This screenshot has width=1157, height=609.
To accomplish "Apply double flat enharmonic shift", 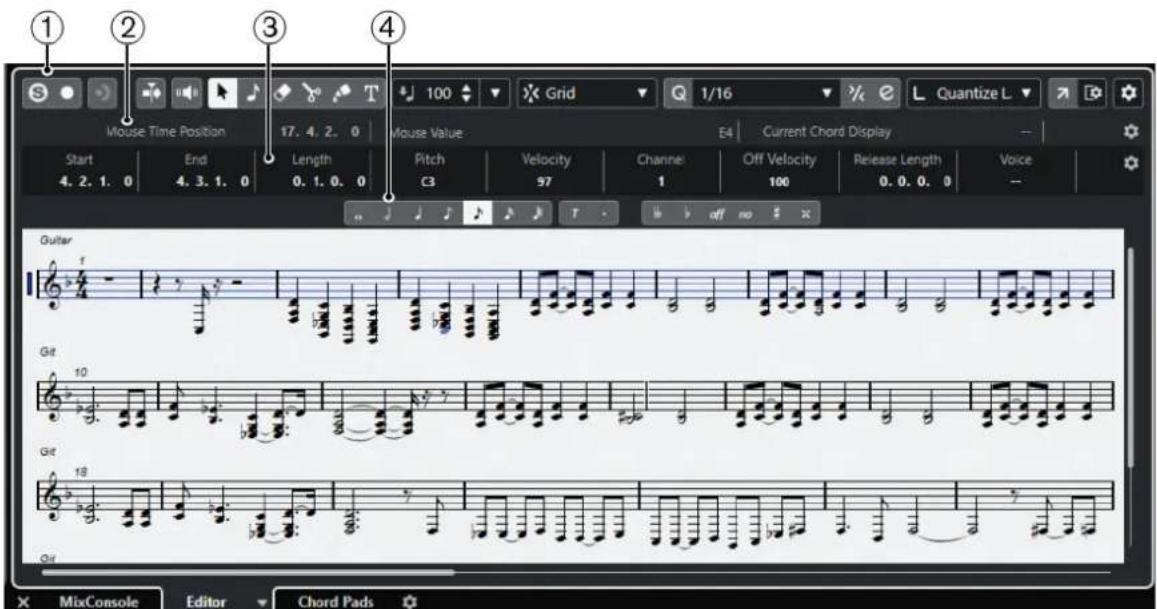I will coord(657,214).
